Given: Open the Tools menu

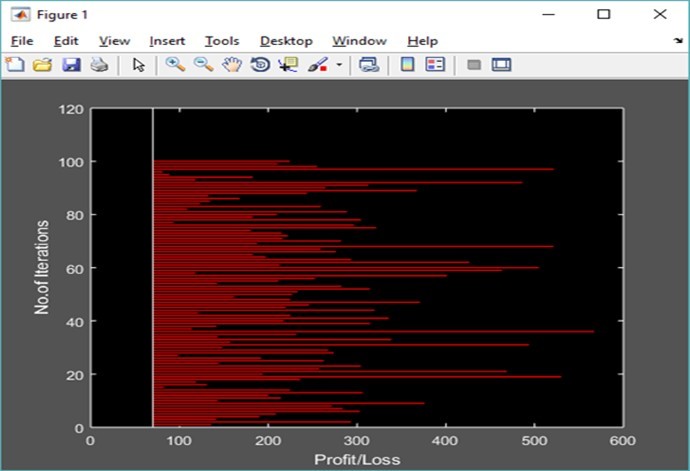Looking at the screenshot, I should click(222, 41).
